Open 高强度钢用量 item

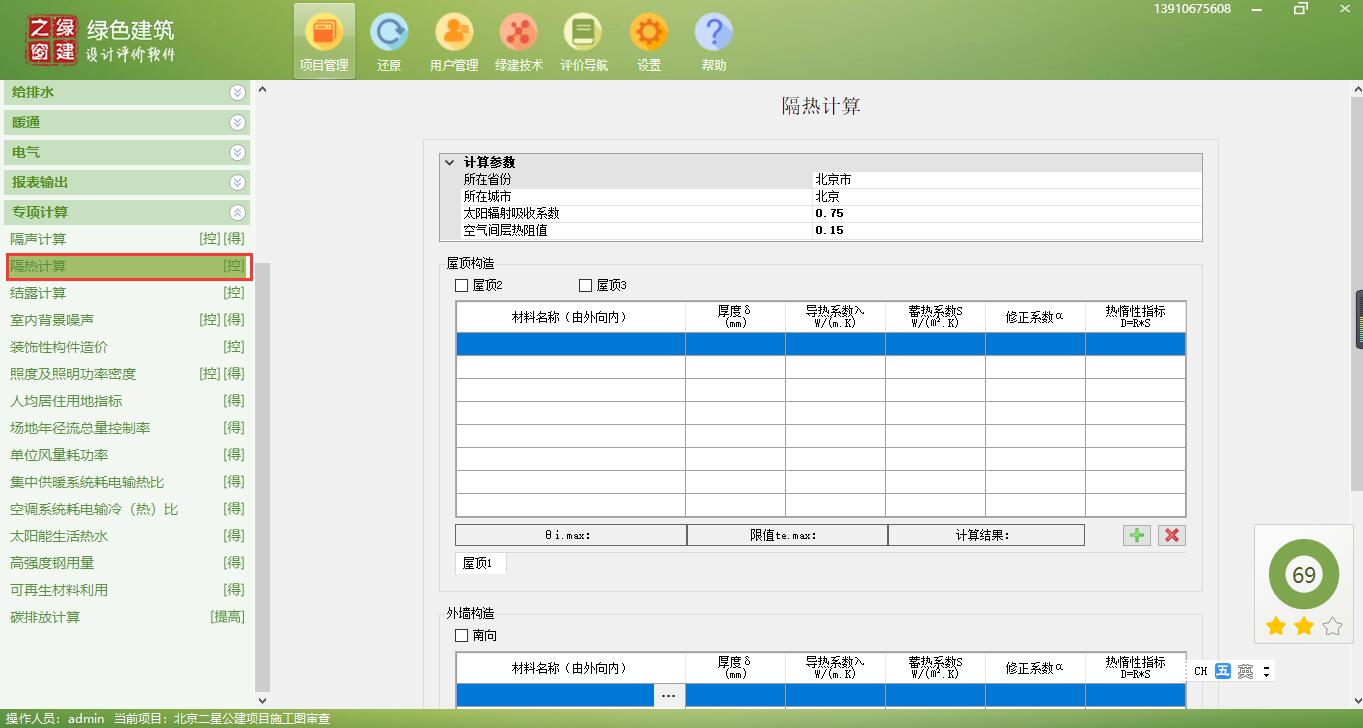click(126, 563)
